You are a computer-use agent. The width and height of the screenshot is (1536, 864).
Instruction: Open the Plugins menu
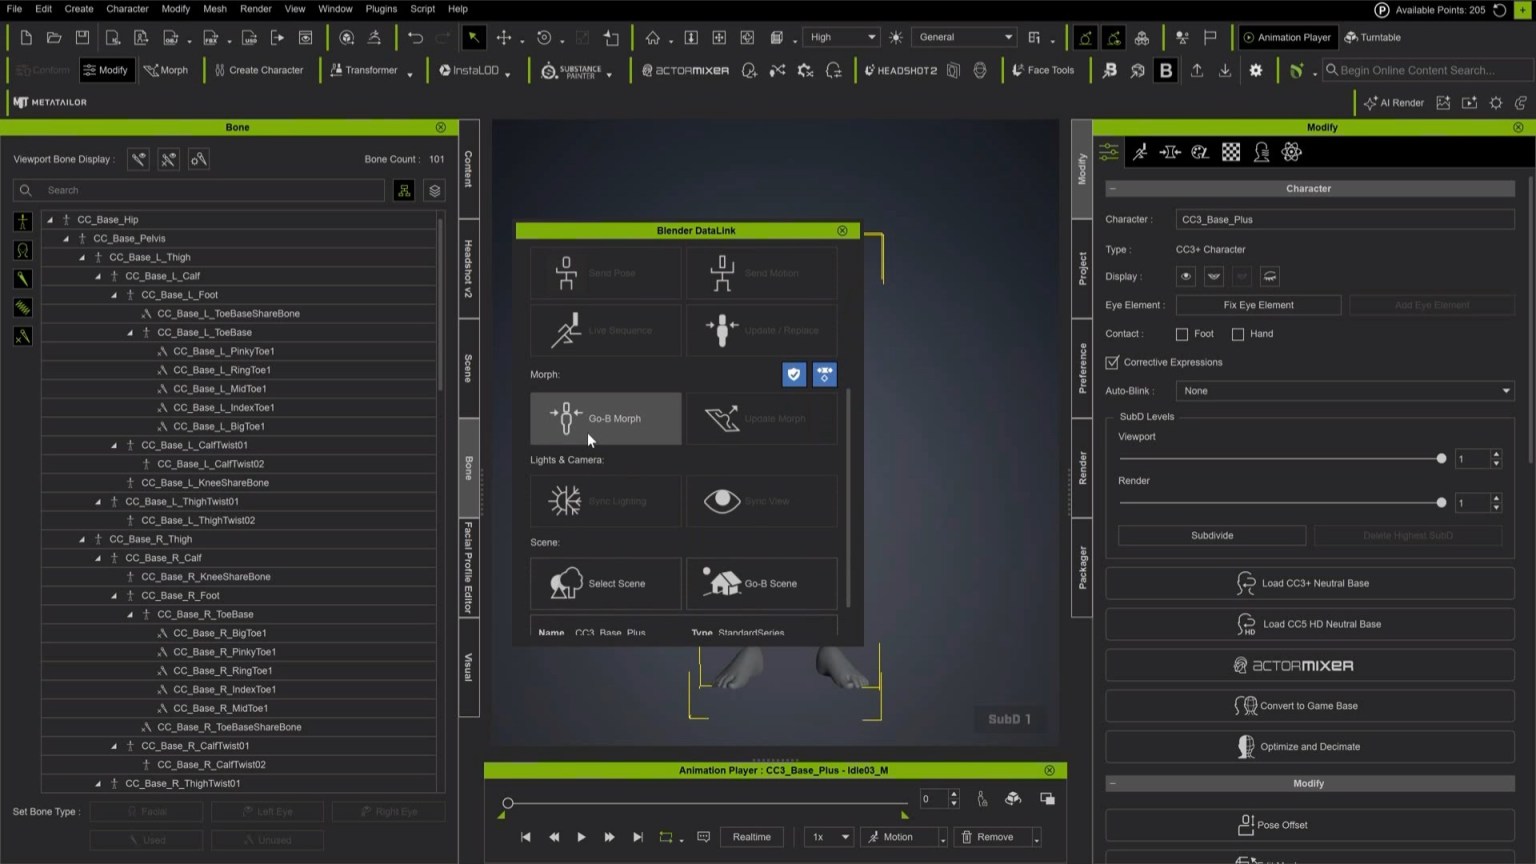click(x=381, y=9)
